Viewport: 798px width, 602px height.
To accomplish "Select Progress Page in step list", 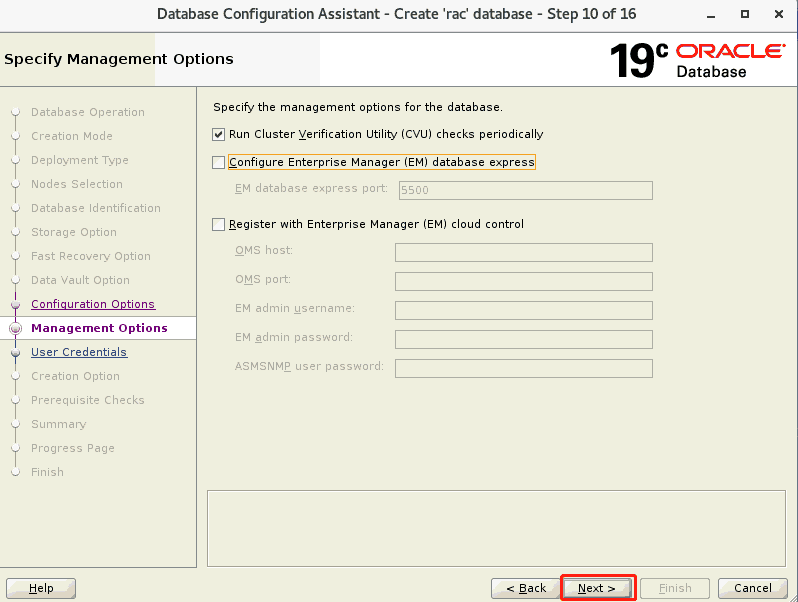I will coord(73,448).
